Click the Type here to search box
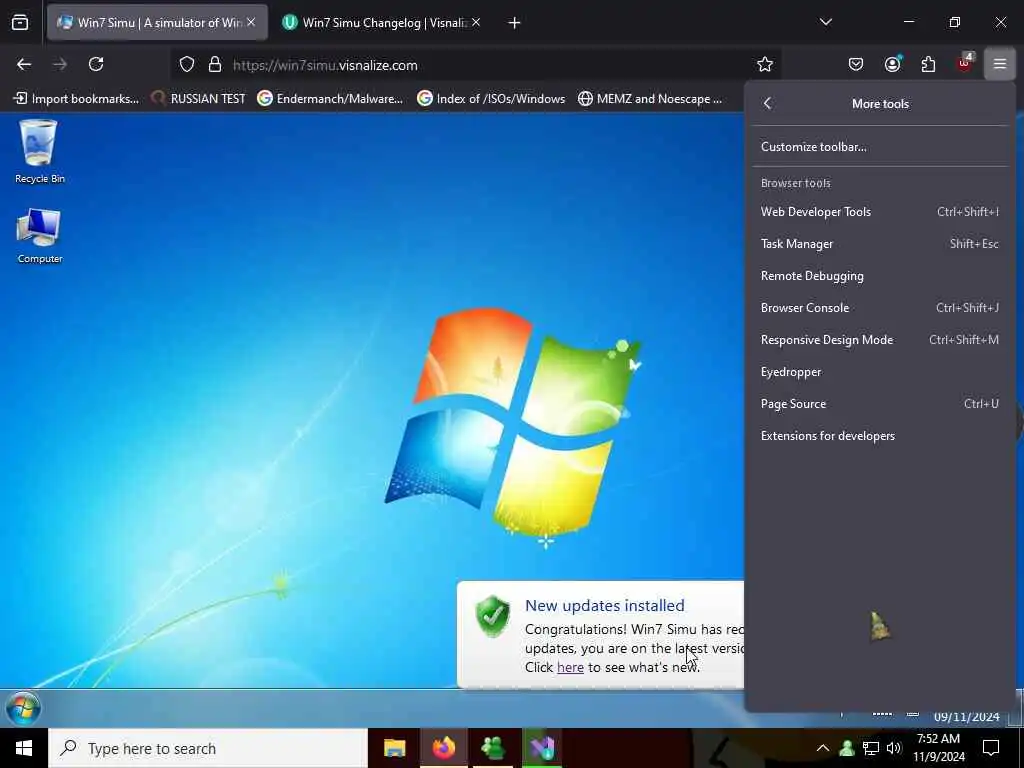The image size is (1024, 768). [x=208, y=748]
